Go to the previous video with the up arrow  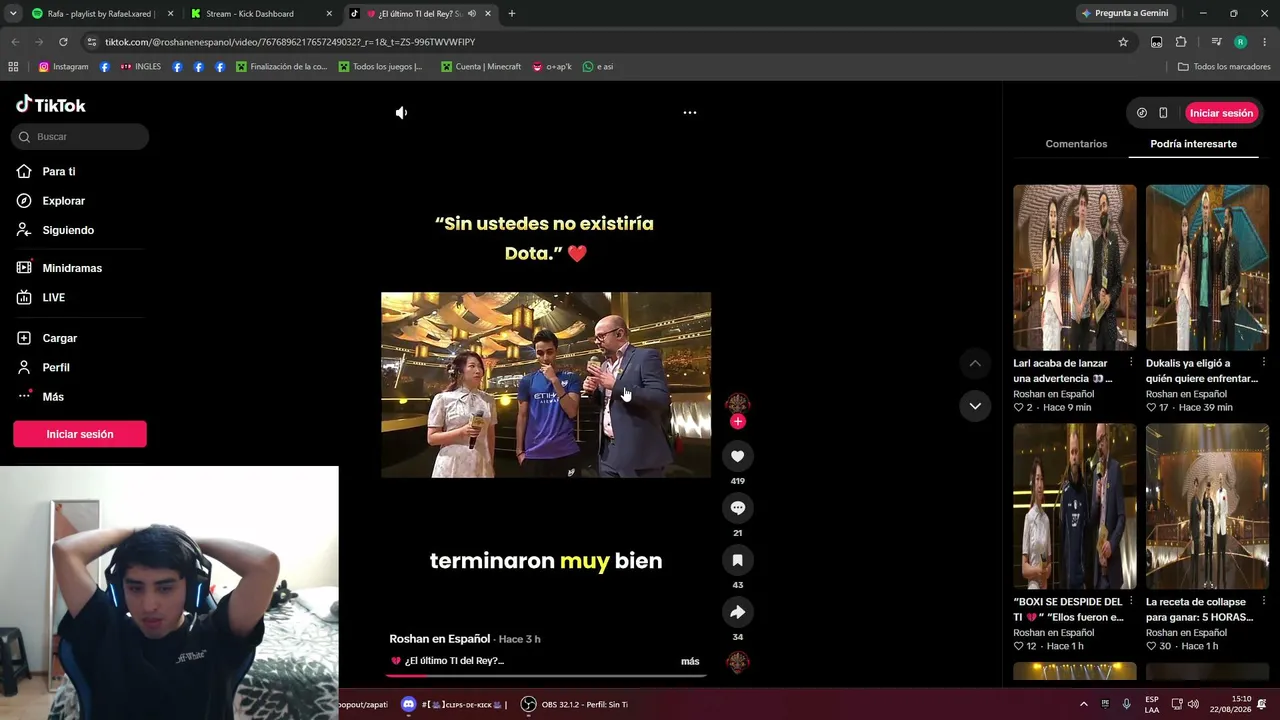tap(975, 363)
